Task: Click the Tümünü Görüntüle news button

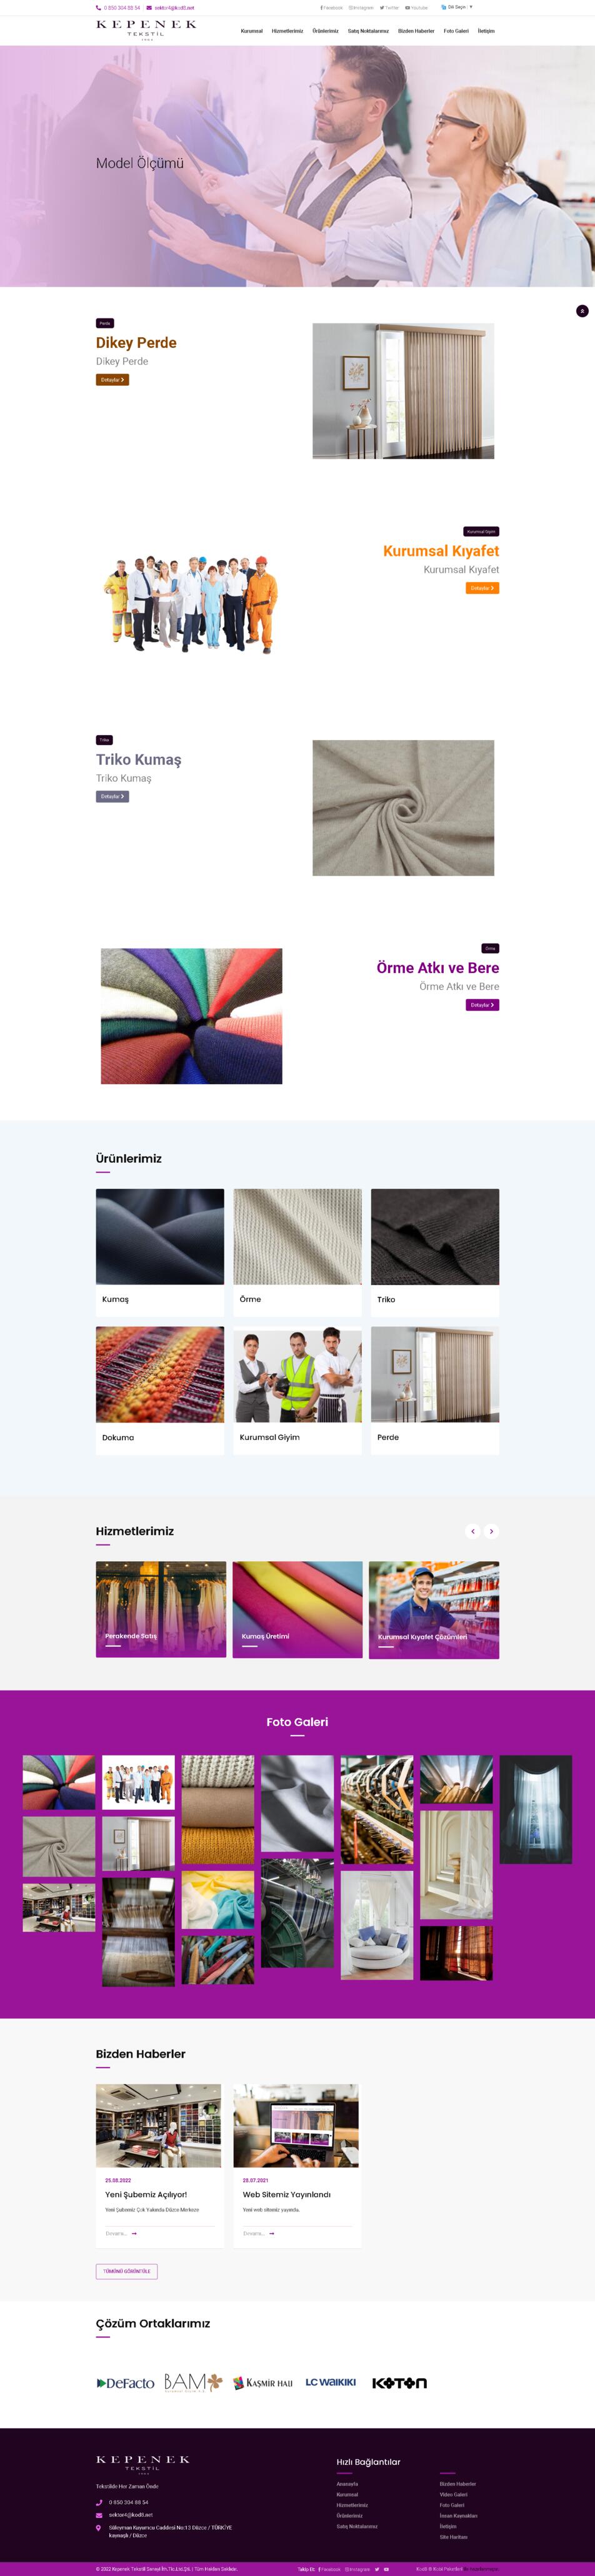Action: (127, 2271)
